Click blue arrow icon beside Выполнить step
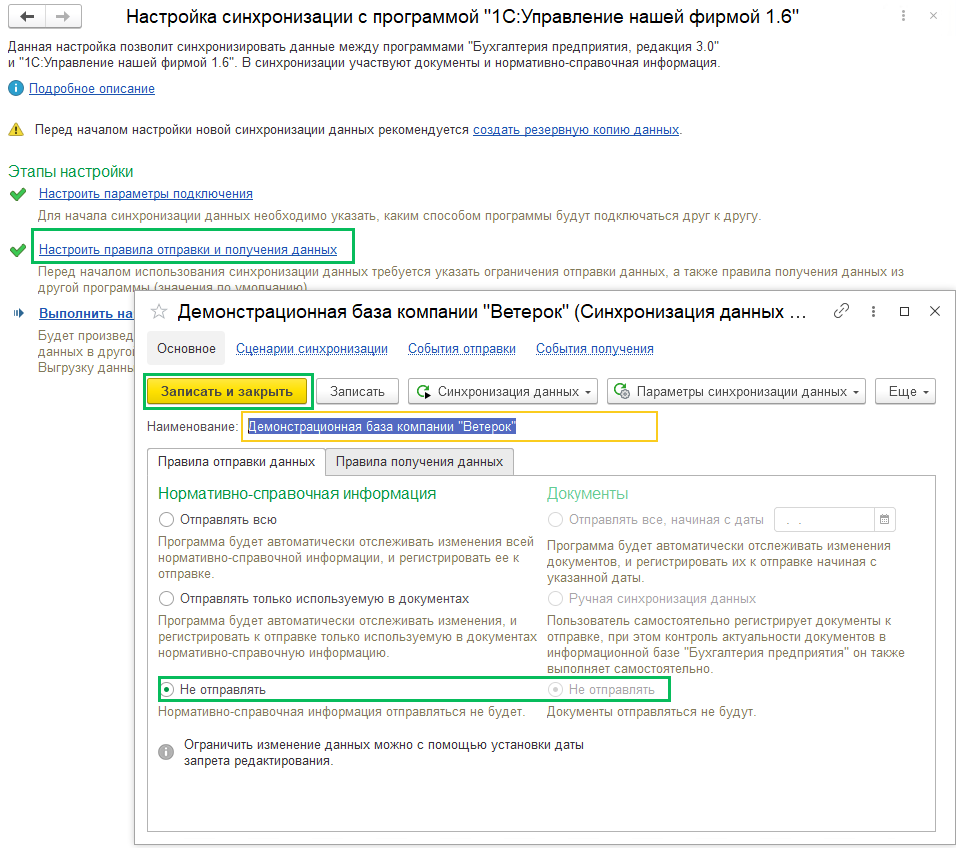 [x=19, y=313]
